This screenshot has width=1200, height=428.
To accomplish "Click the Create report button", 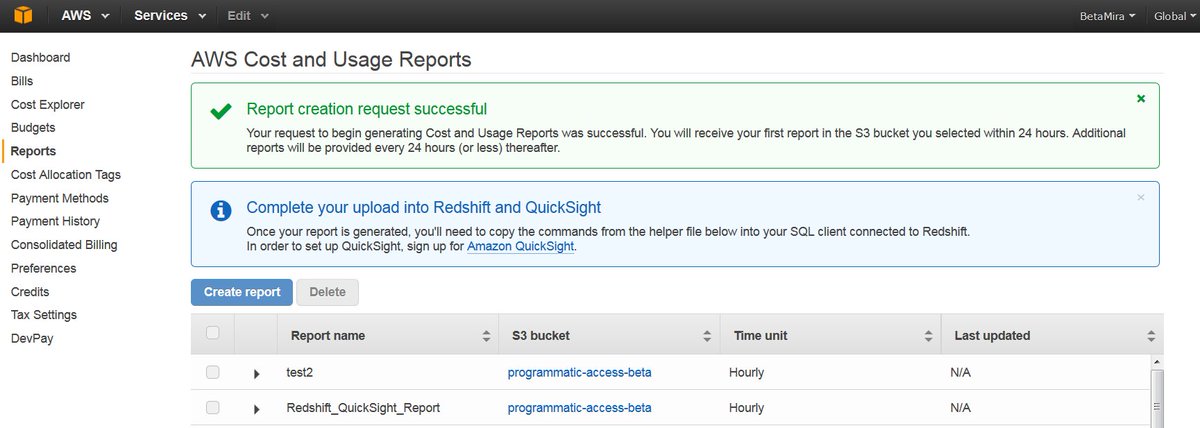I will [x=242, y=292].
